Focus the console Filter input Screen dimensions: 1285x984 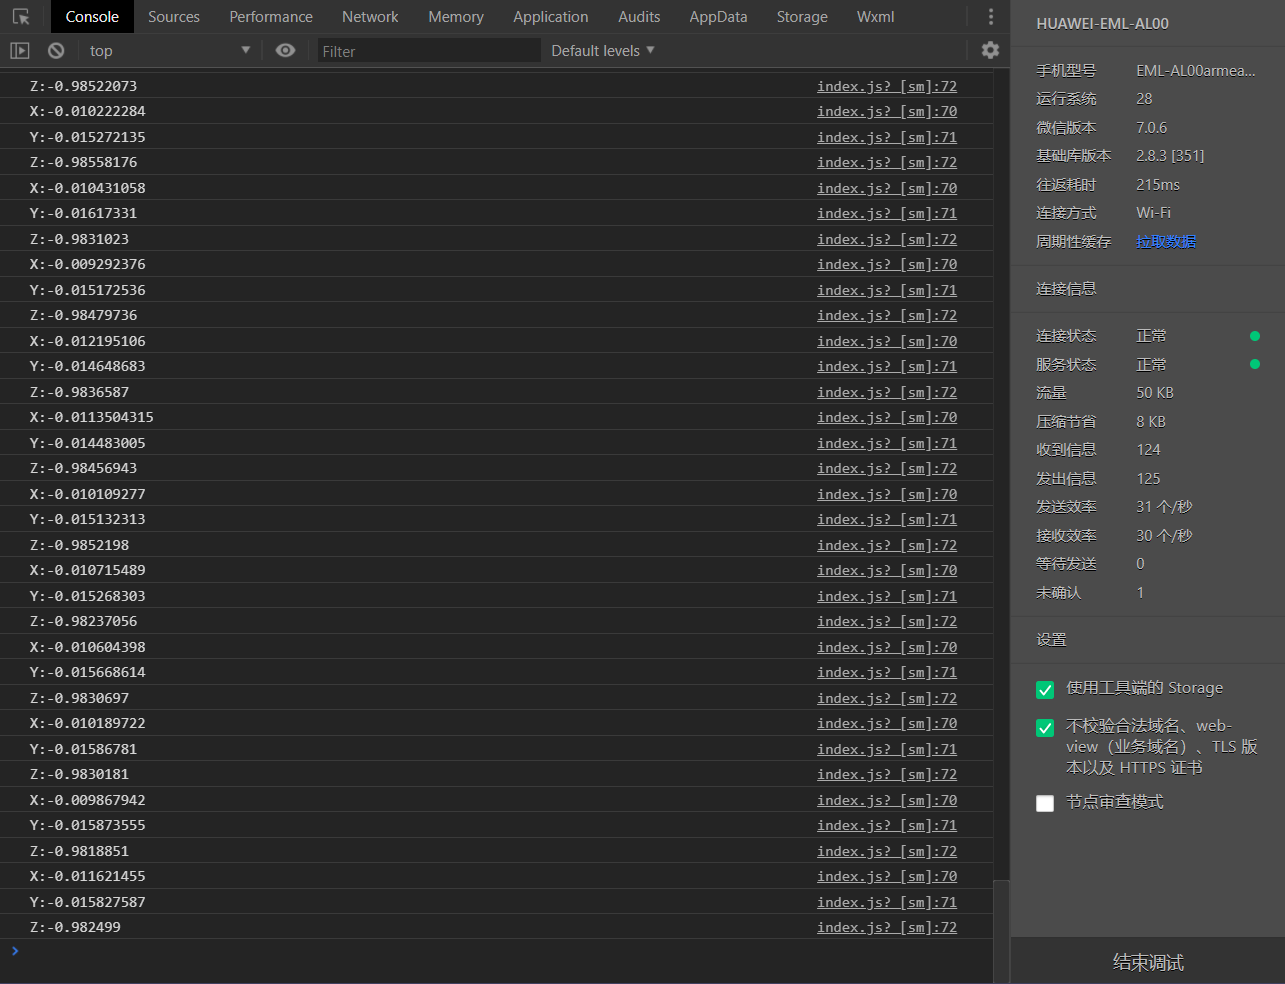click(x=429, y=50)
